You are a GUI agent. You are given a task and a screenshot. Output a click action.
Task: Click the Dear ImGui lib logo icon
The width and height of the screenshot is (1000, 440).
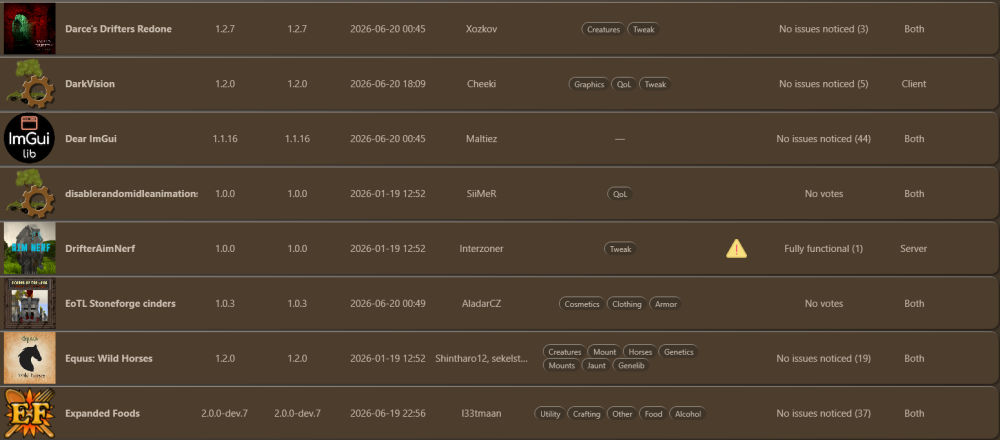[29, 138]
